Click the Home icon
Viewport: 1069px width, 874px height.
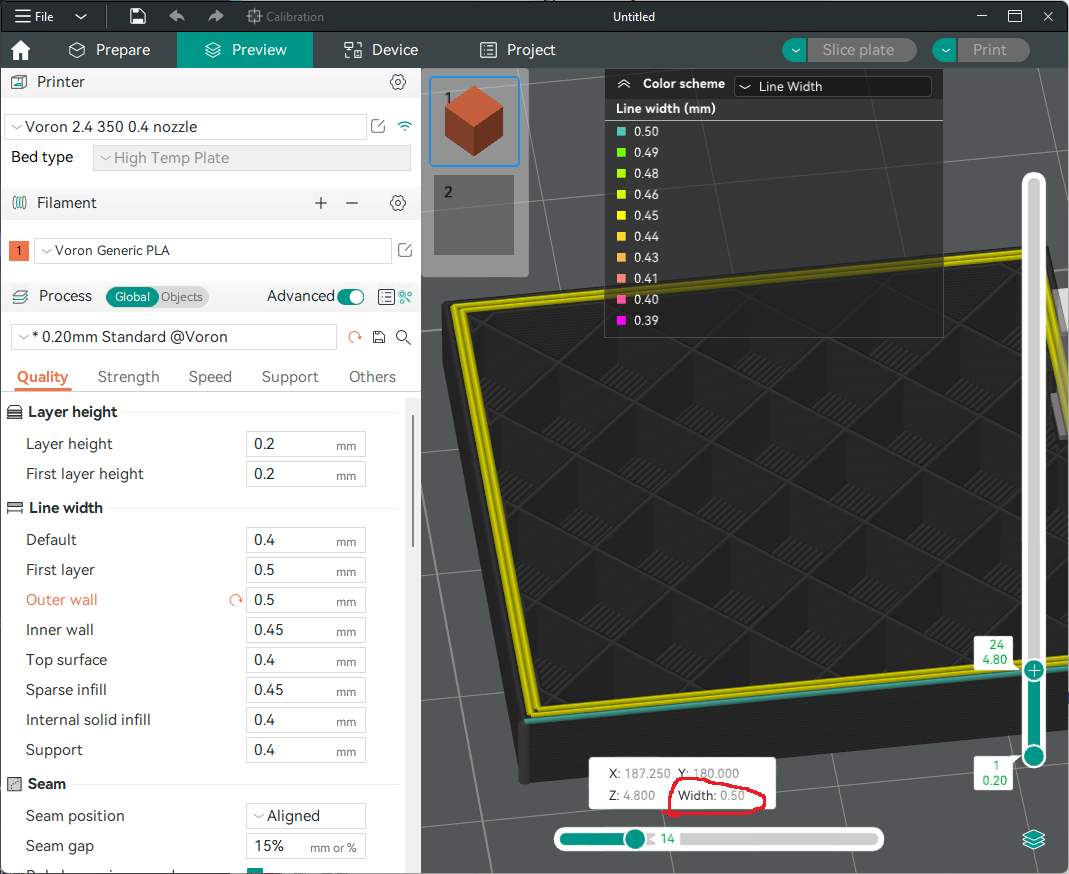pyautogui.click(x=20, y=49)
